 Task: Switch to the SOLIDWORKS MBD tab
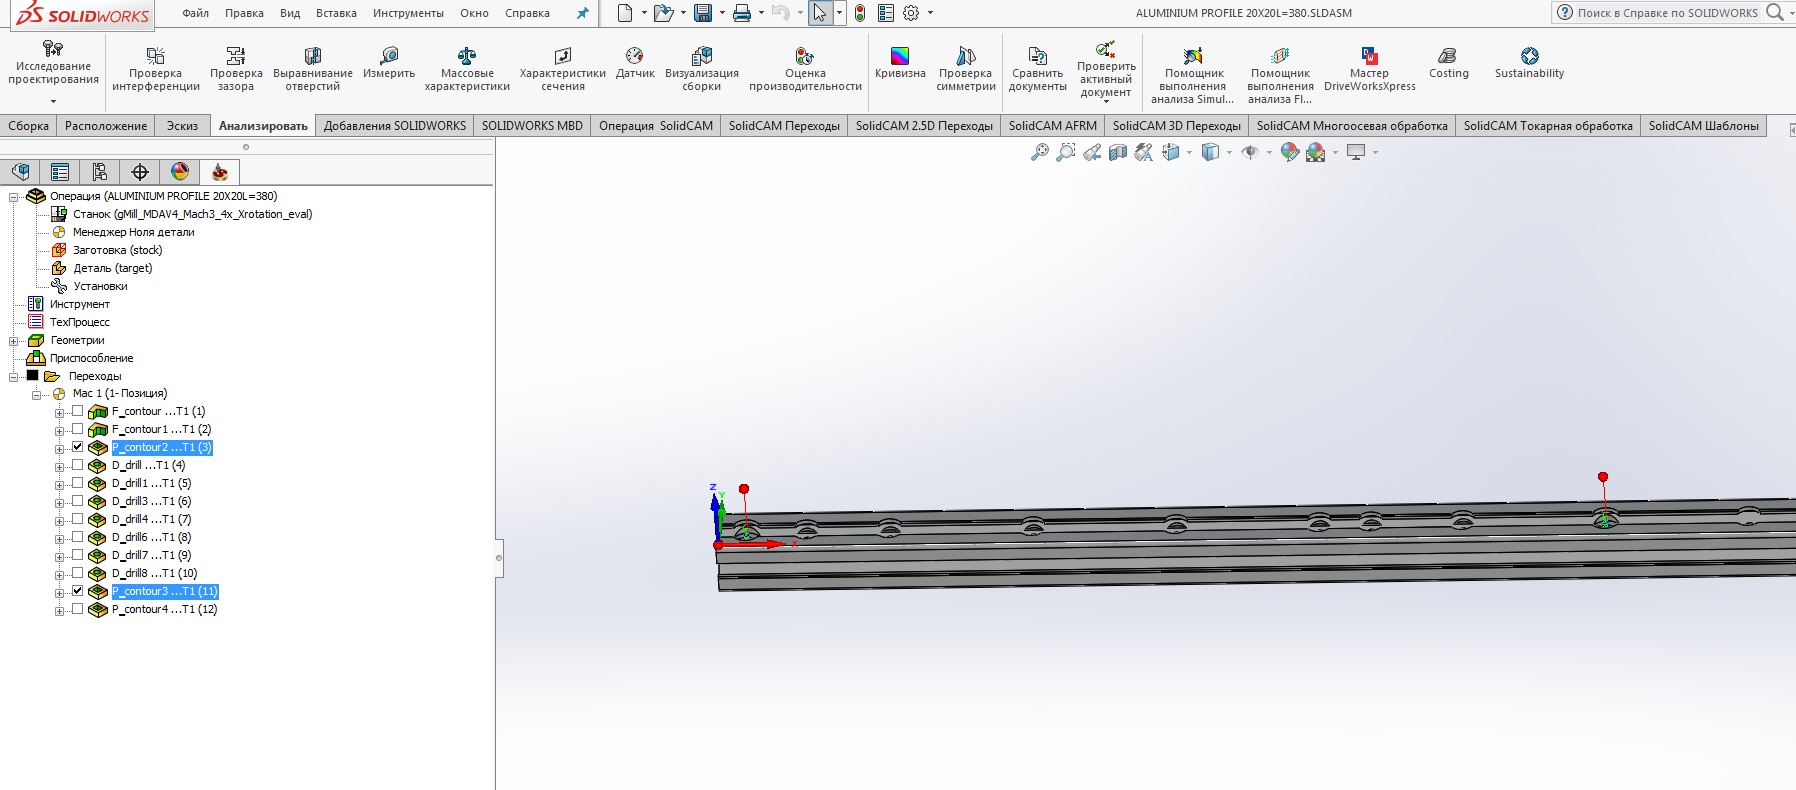pyautogui.click(x=532, y=126)
